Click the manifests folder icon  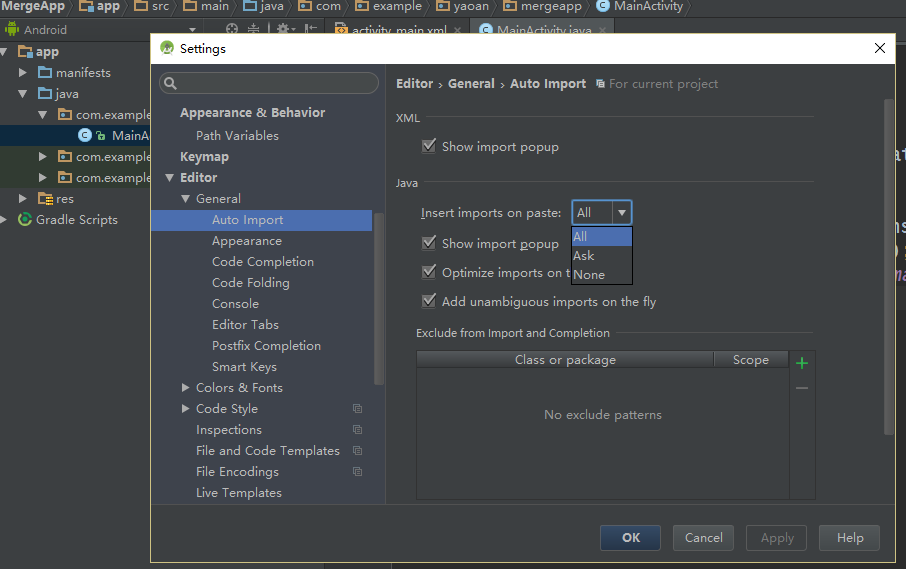[x=45, y=72]
